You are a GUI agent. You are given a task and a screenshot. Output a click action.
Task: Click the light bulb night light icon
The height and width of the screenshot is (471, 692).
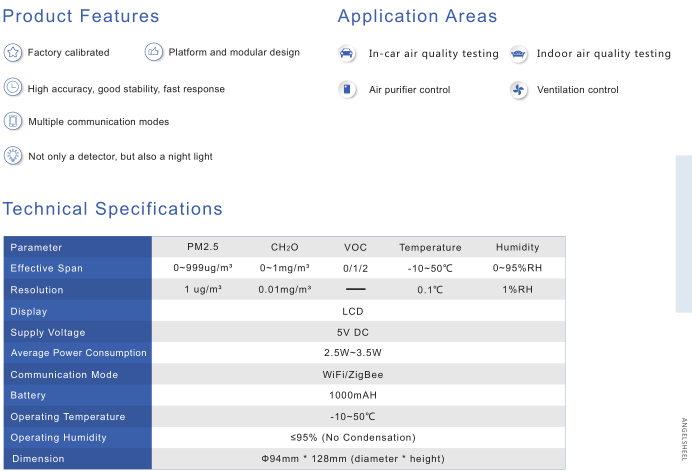tap(13, 155)
